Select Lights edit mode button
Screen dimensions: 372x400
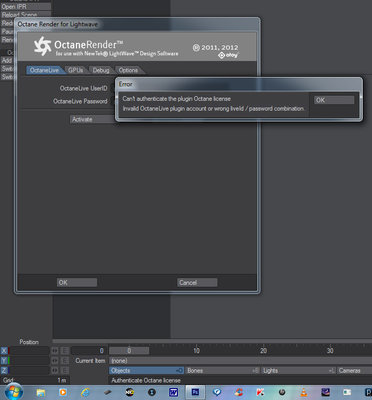tap(299, 371)
